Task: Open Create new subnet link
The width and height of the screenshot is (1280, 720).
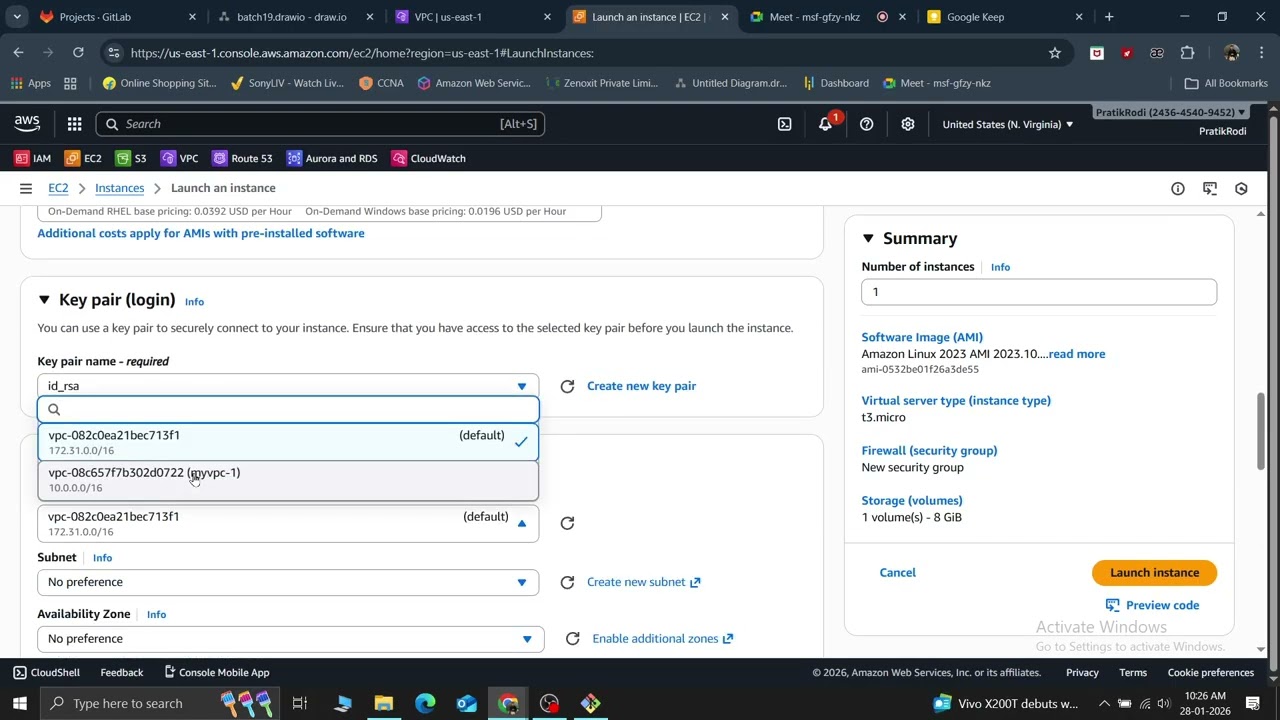Action: coord(643,582)
